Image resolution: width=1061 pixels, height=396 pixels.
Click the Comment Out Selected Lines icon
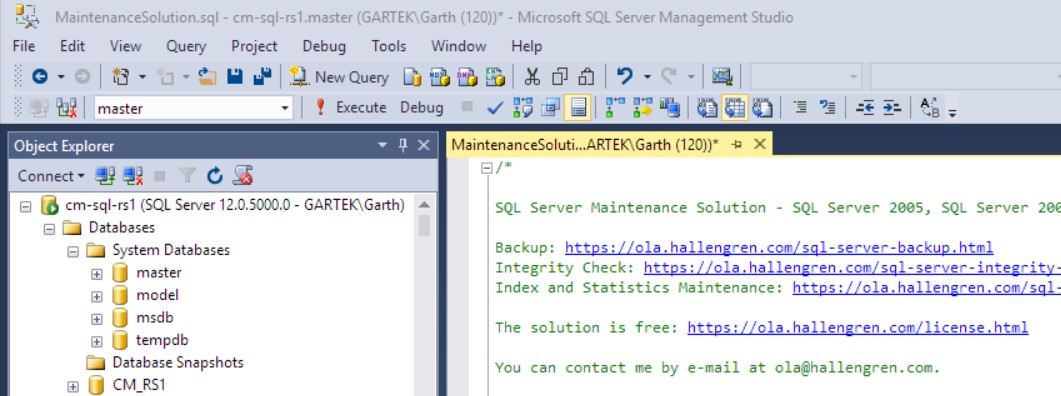800,107
